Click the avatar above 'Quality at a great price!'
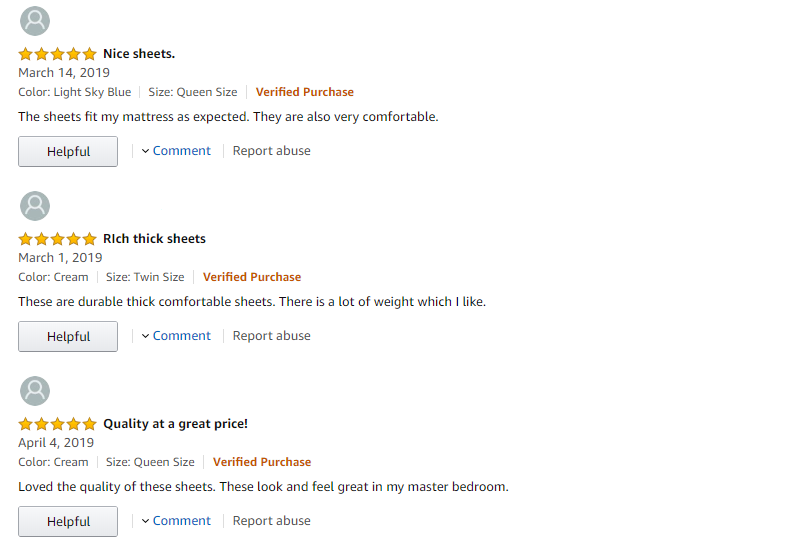This screenshot has width=806, height=547. tap(35, 391)
